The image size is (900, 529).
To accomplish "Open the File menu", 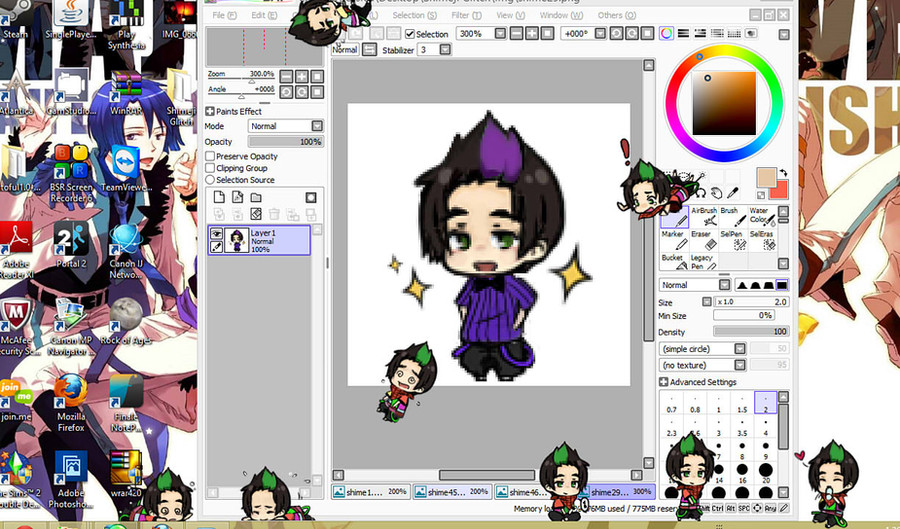I will tap(224, 15).
